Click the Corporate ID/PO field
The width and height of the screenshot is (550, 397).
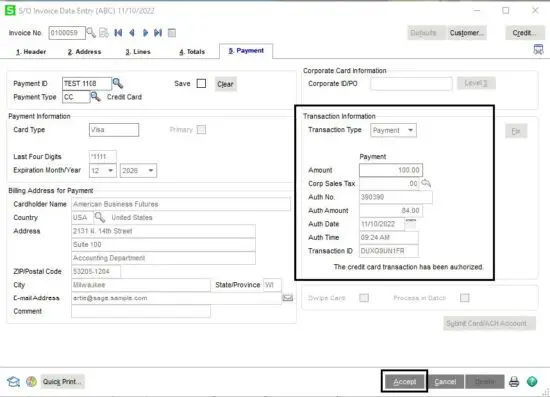(411, 83)
